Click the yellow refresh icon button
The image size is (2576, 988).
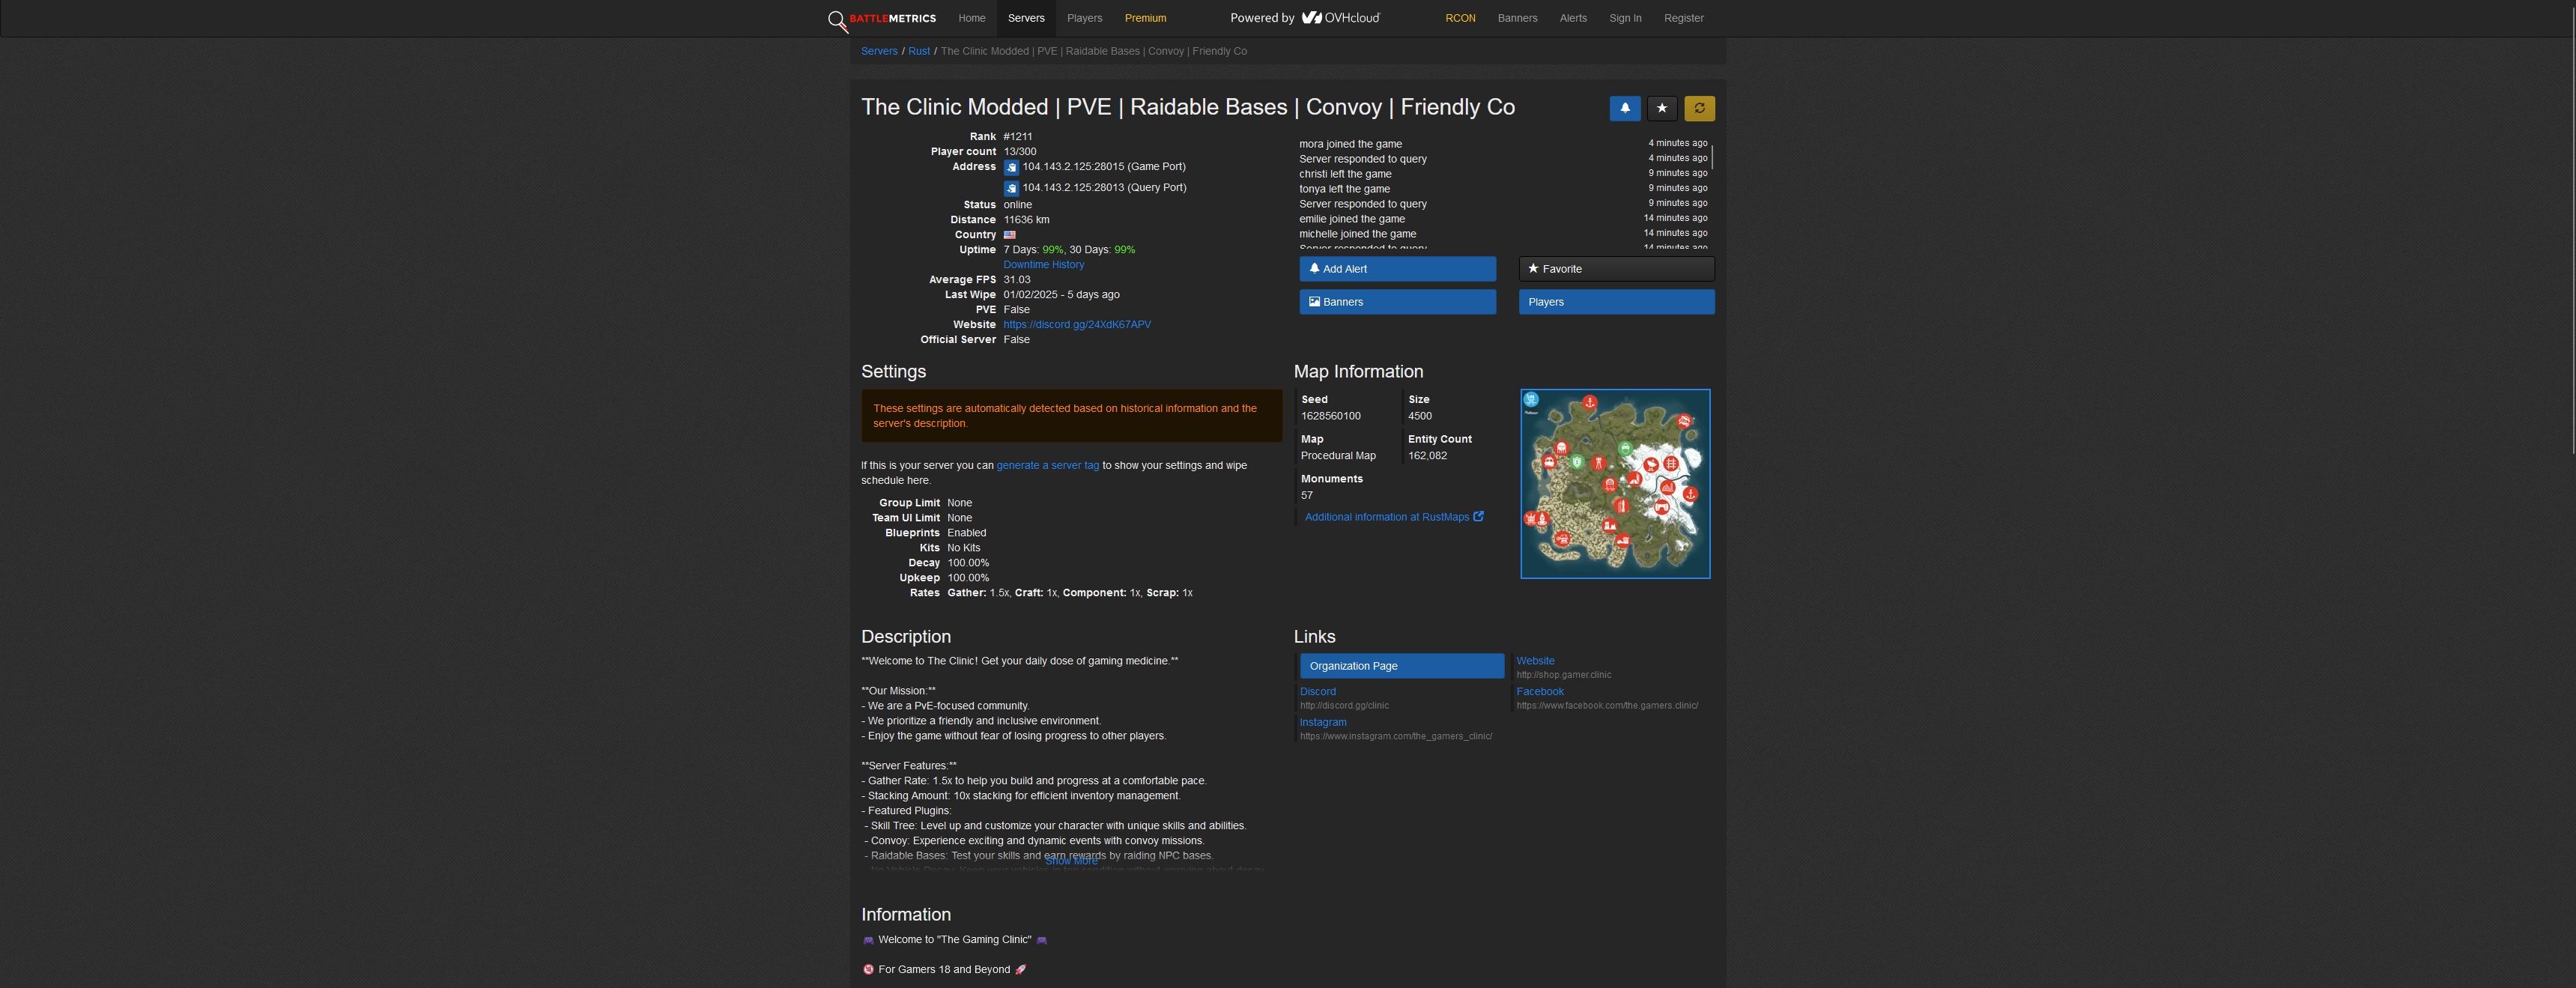[1699, 108]
